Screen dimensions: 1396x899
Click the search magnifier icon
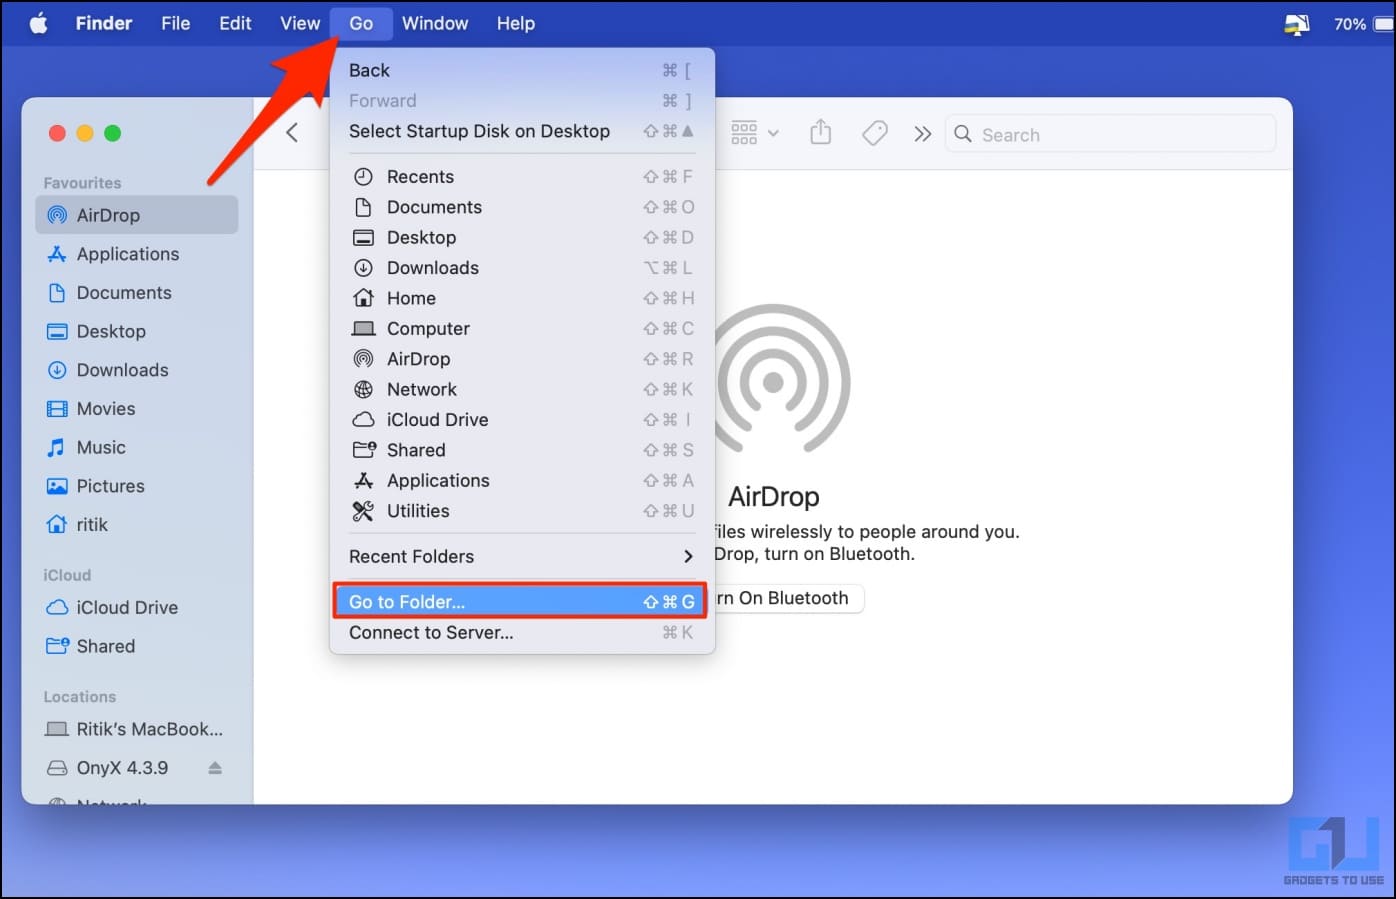963,134
